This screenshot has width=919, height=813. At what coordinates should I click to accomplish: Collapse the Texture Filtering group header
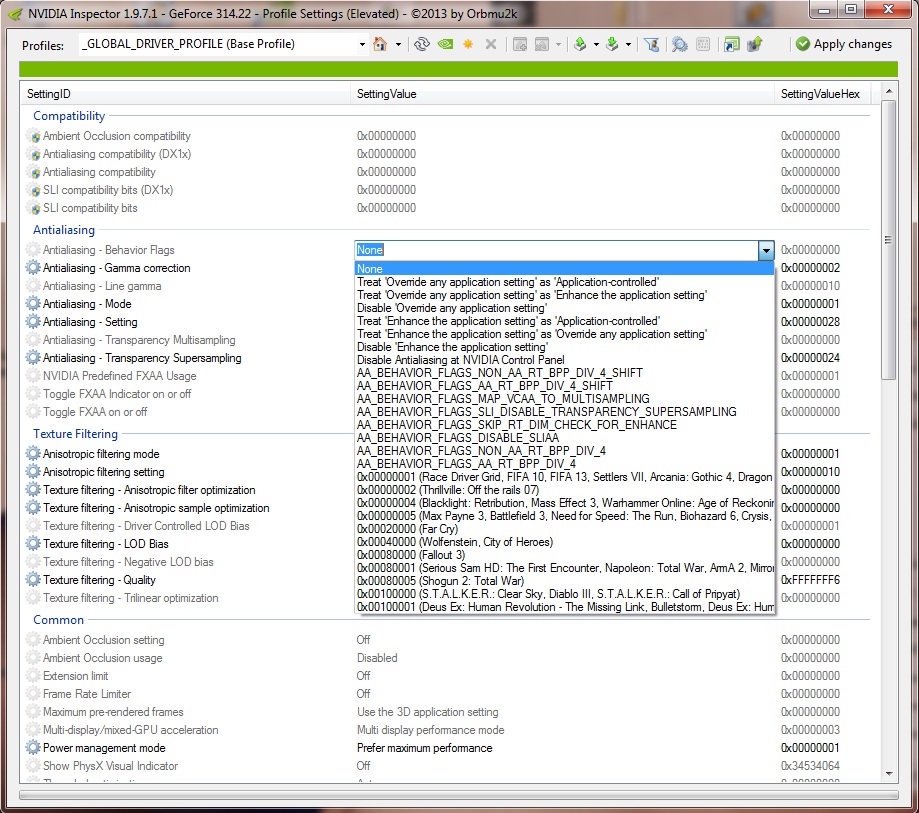point(76,434)
